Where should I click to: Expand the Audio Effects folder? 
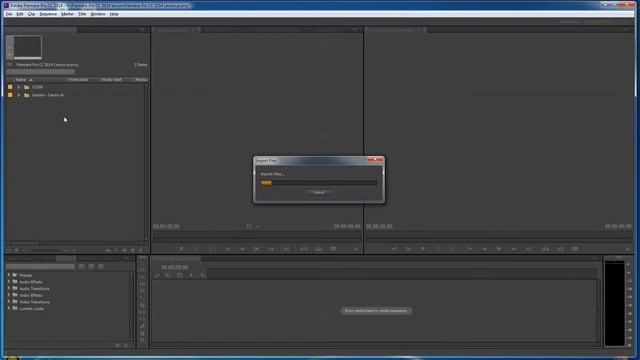pyautogui.click(x=9, y=282)
